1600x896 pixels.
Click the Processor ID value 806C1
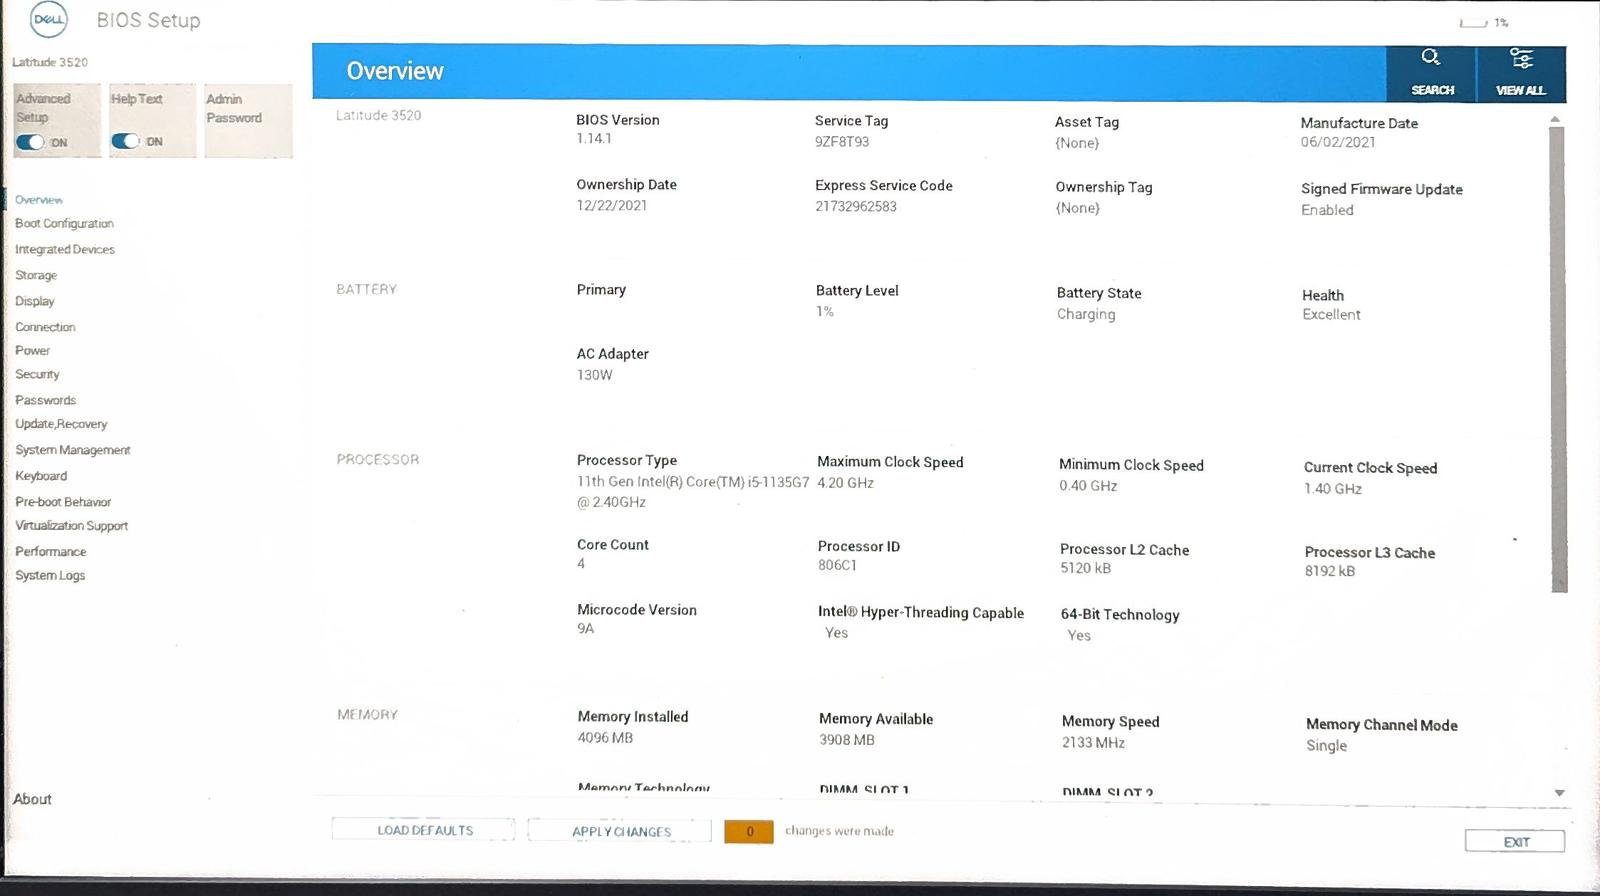[837, 566]
